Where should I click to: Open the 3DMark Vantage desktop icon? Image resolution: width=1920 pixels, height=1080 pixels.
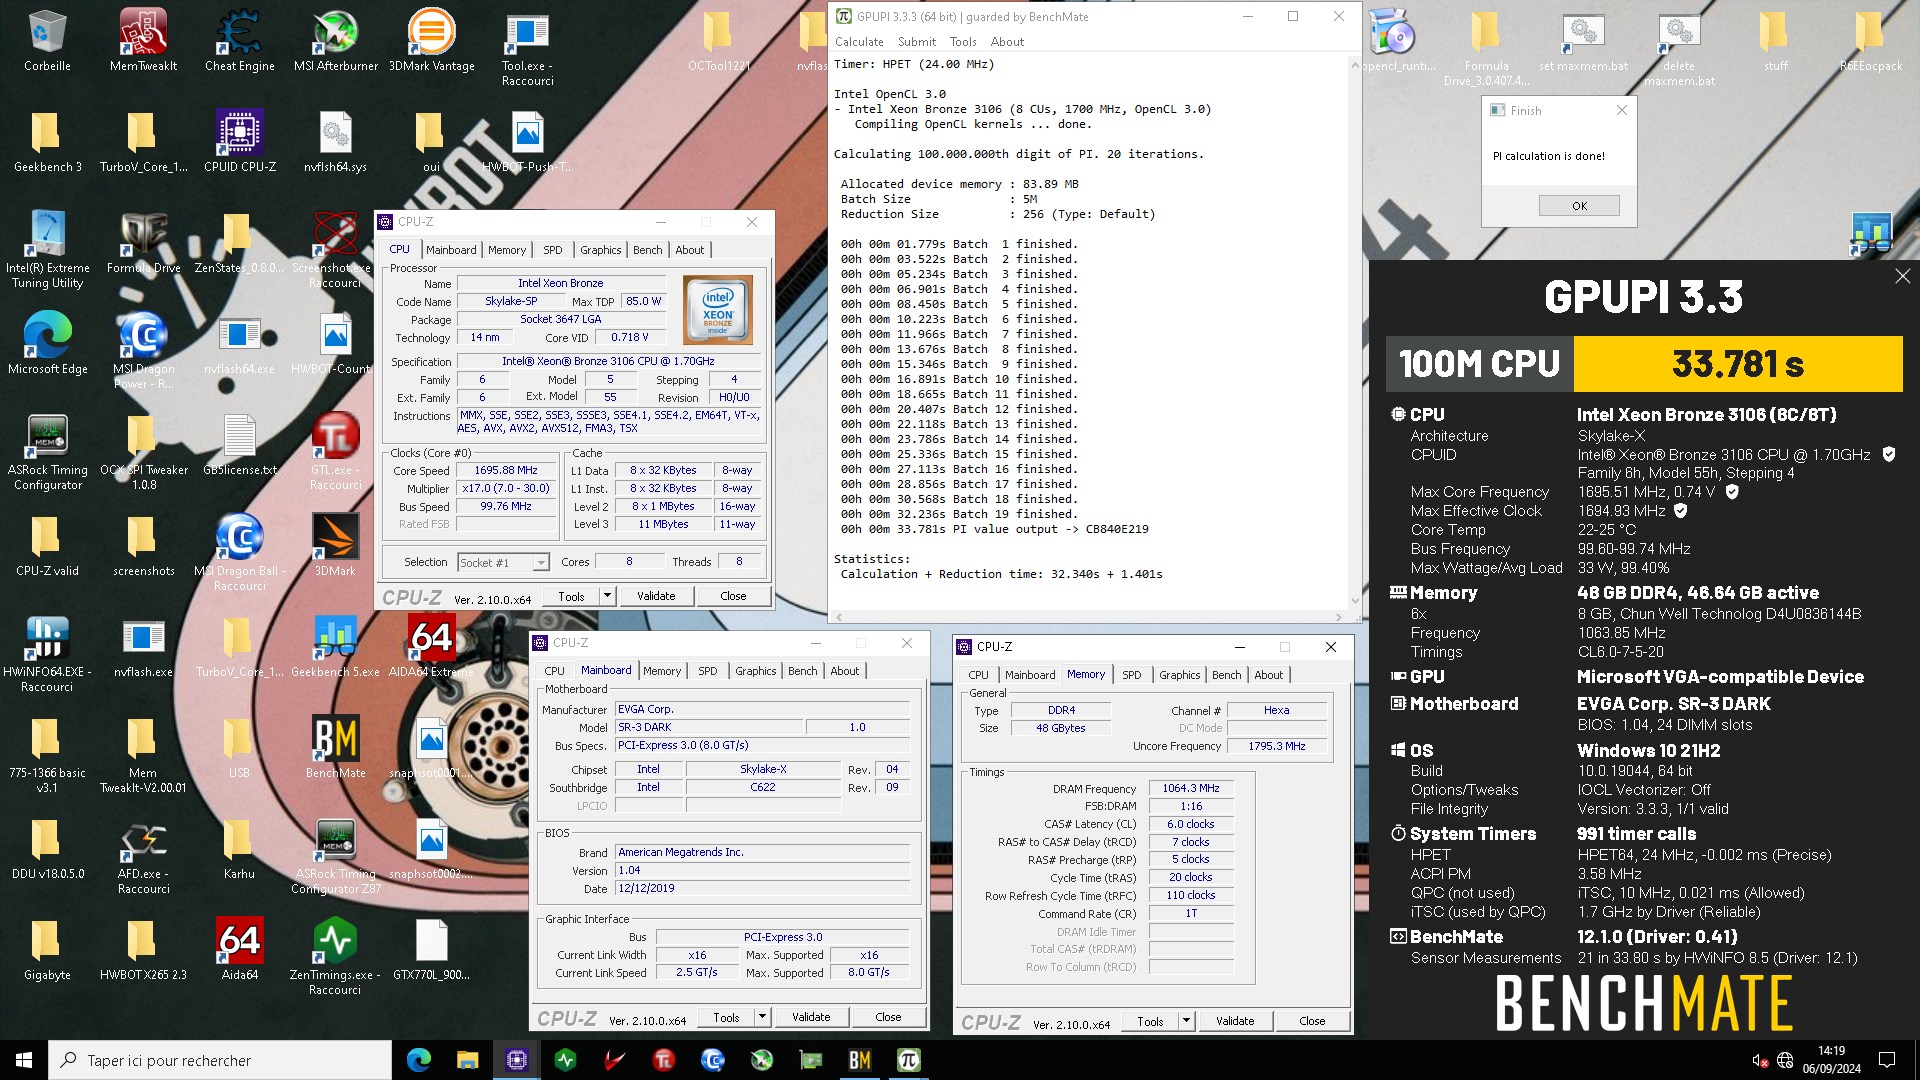[432, 40]
